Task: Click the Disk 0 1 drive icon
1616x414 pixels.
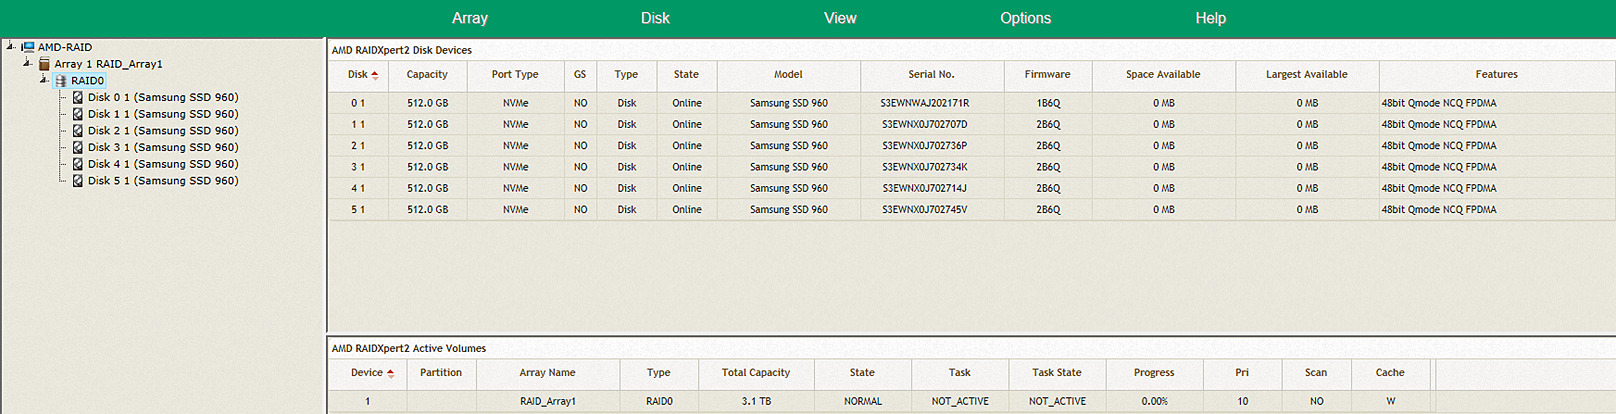Action: click(78, 98)
